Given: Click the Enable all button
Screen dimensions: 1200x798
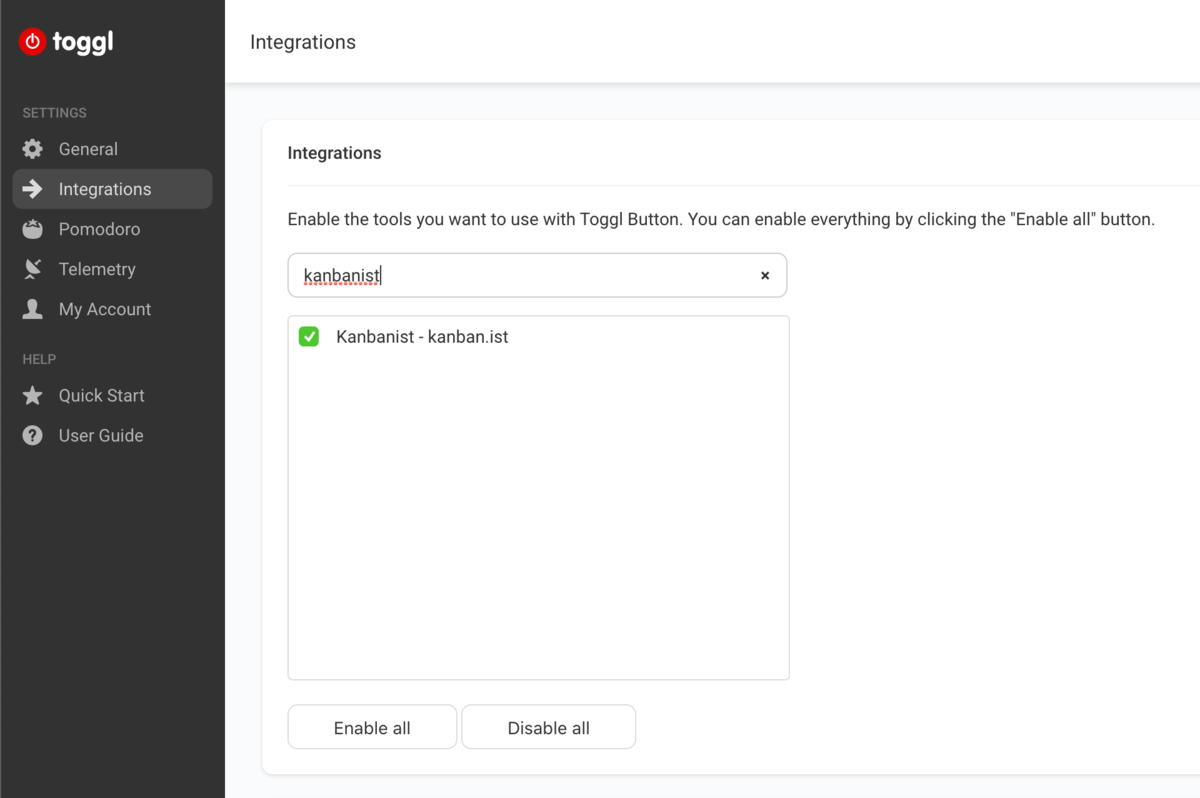Looking at the screenshot, I should click(372, 727).
